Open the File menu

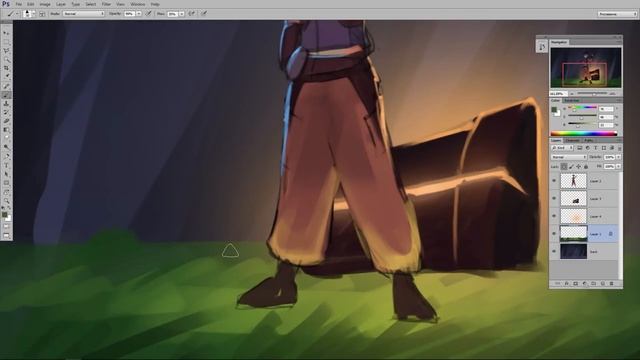click(x=19, y=4)
